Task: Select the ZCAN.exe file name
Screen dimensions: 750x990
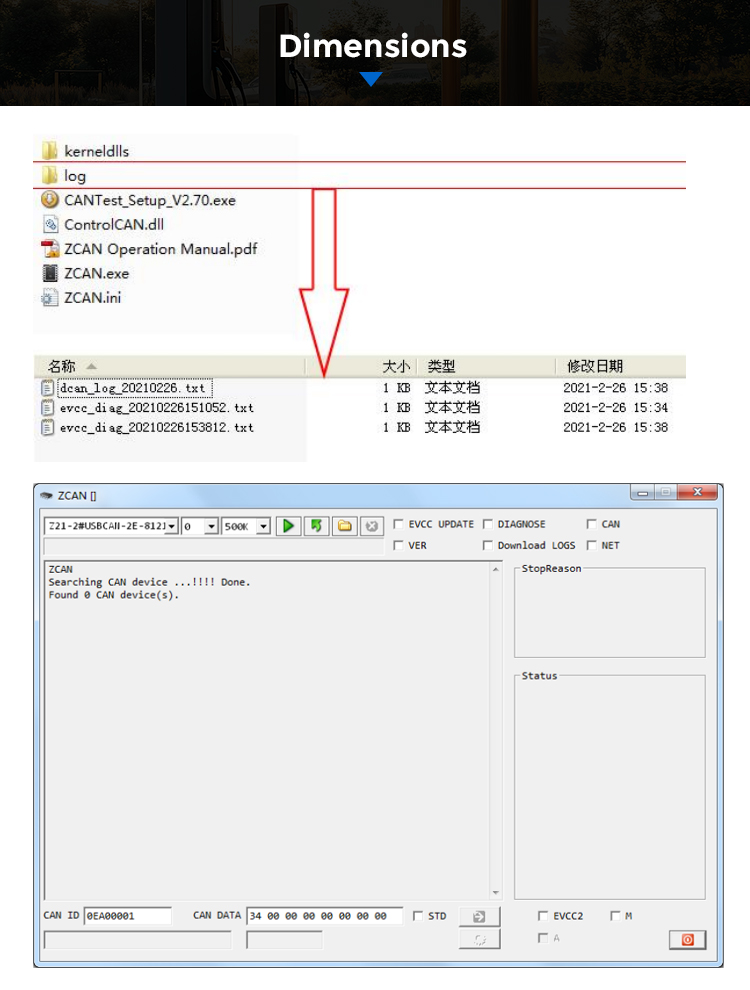Action: click(97, 273)
